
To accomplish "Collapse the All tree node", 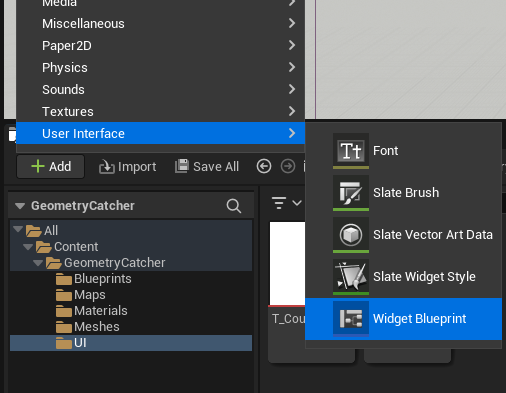I will tap(18, 229).
